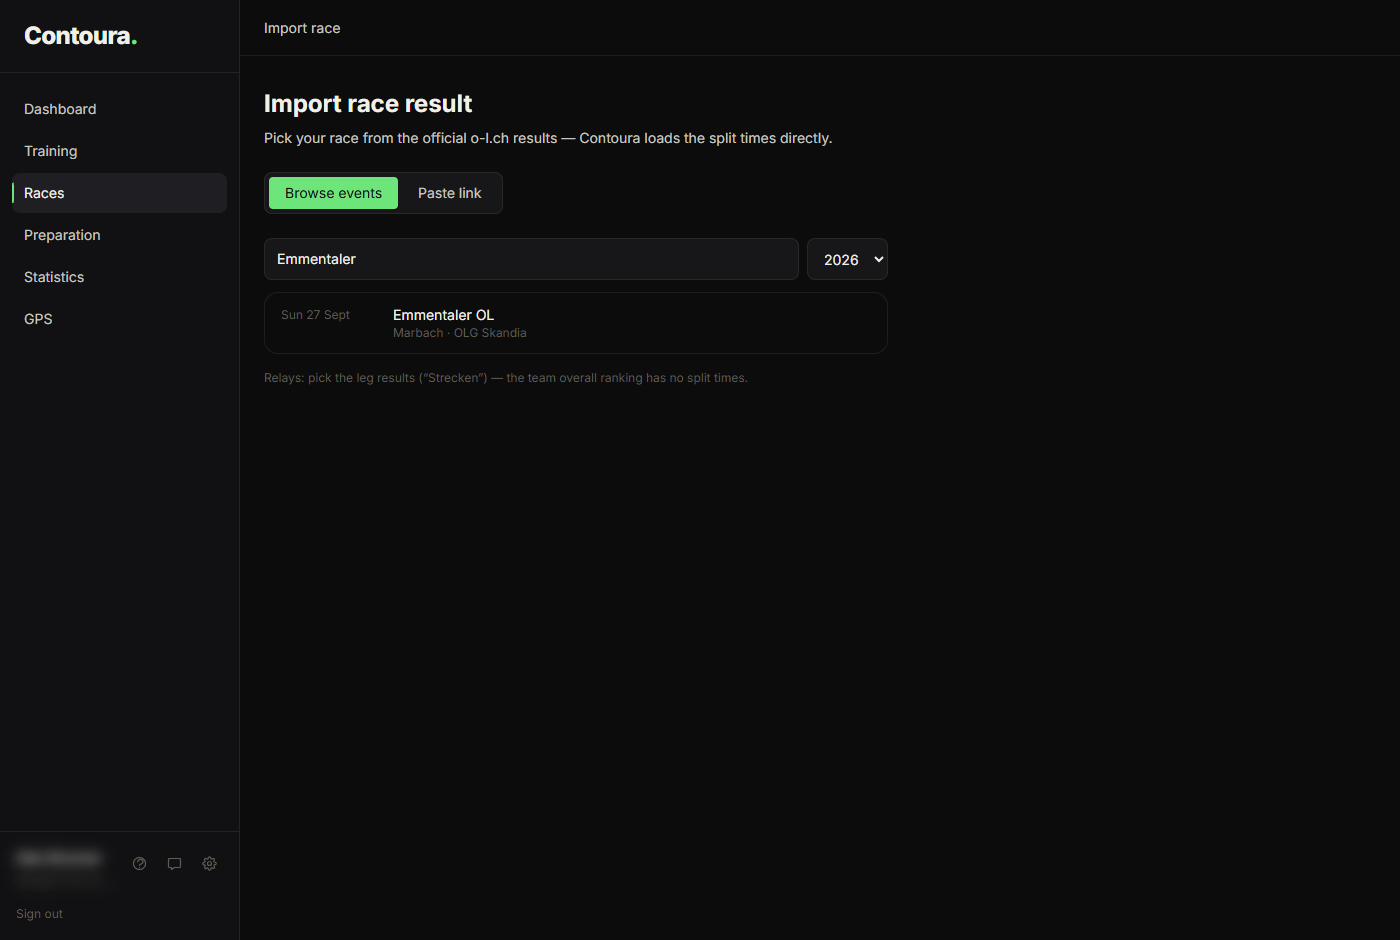
Task: Open the help question-mark icon
Action: pyautogui.click(x=140, y=864)
